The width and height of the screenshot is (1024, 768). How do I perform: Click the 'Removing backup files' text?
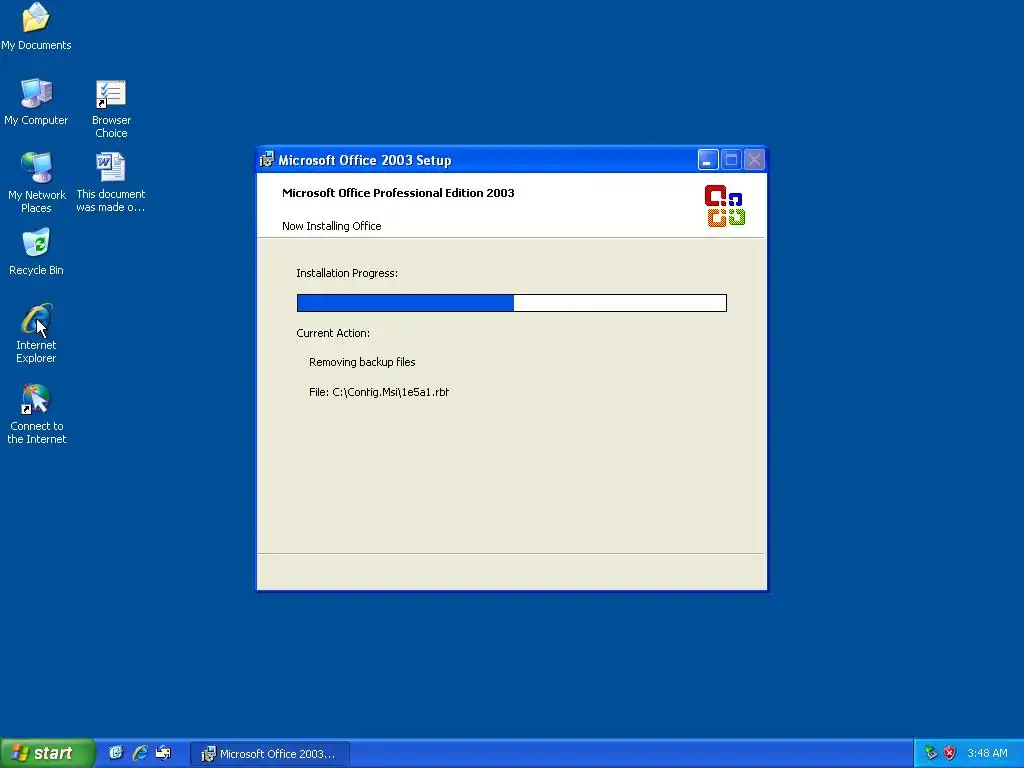pyautogui.click(x=362, y=362)
